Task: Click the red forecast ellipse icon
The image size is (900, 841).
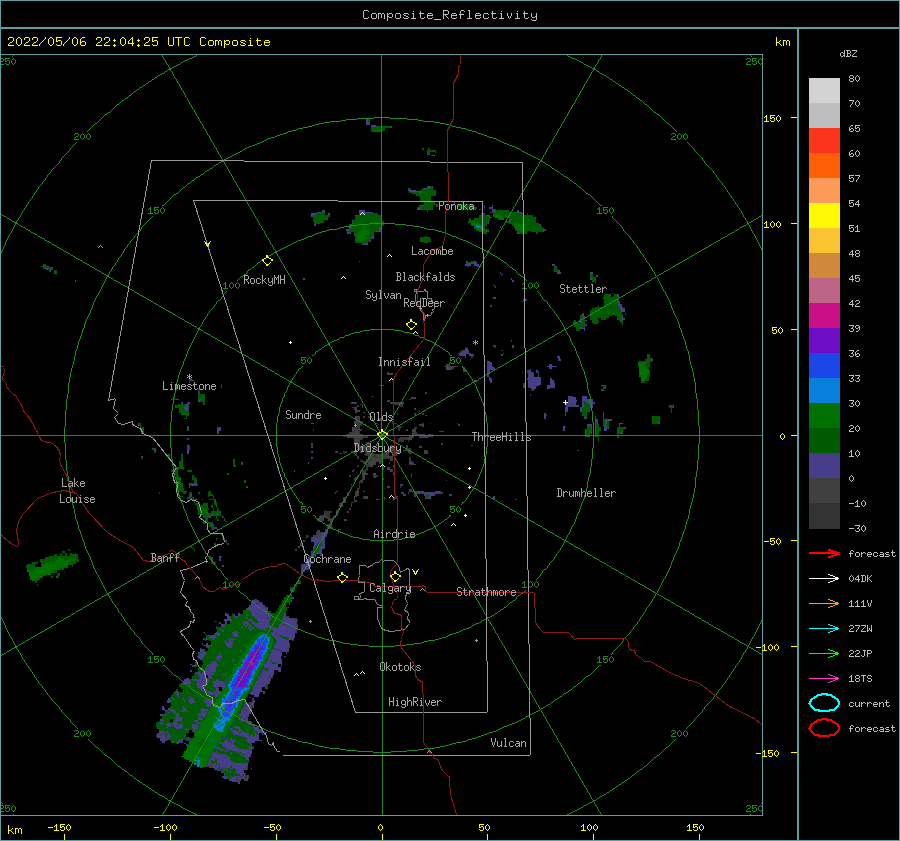Action: pyautogui.click(x=824, y=728)
